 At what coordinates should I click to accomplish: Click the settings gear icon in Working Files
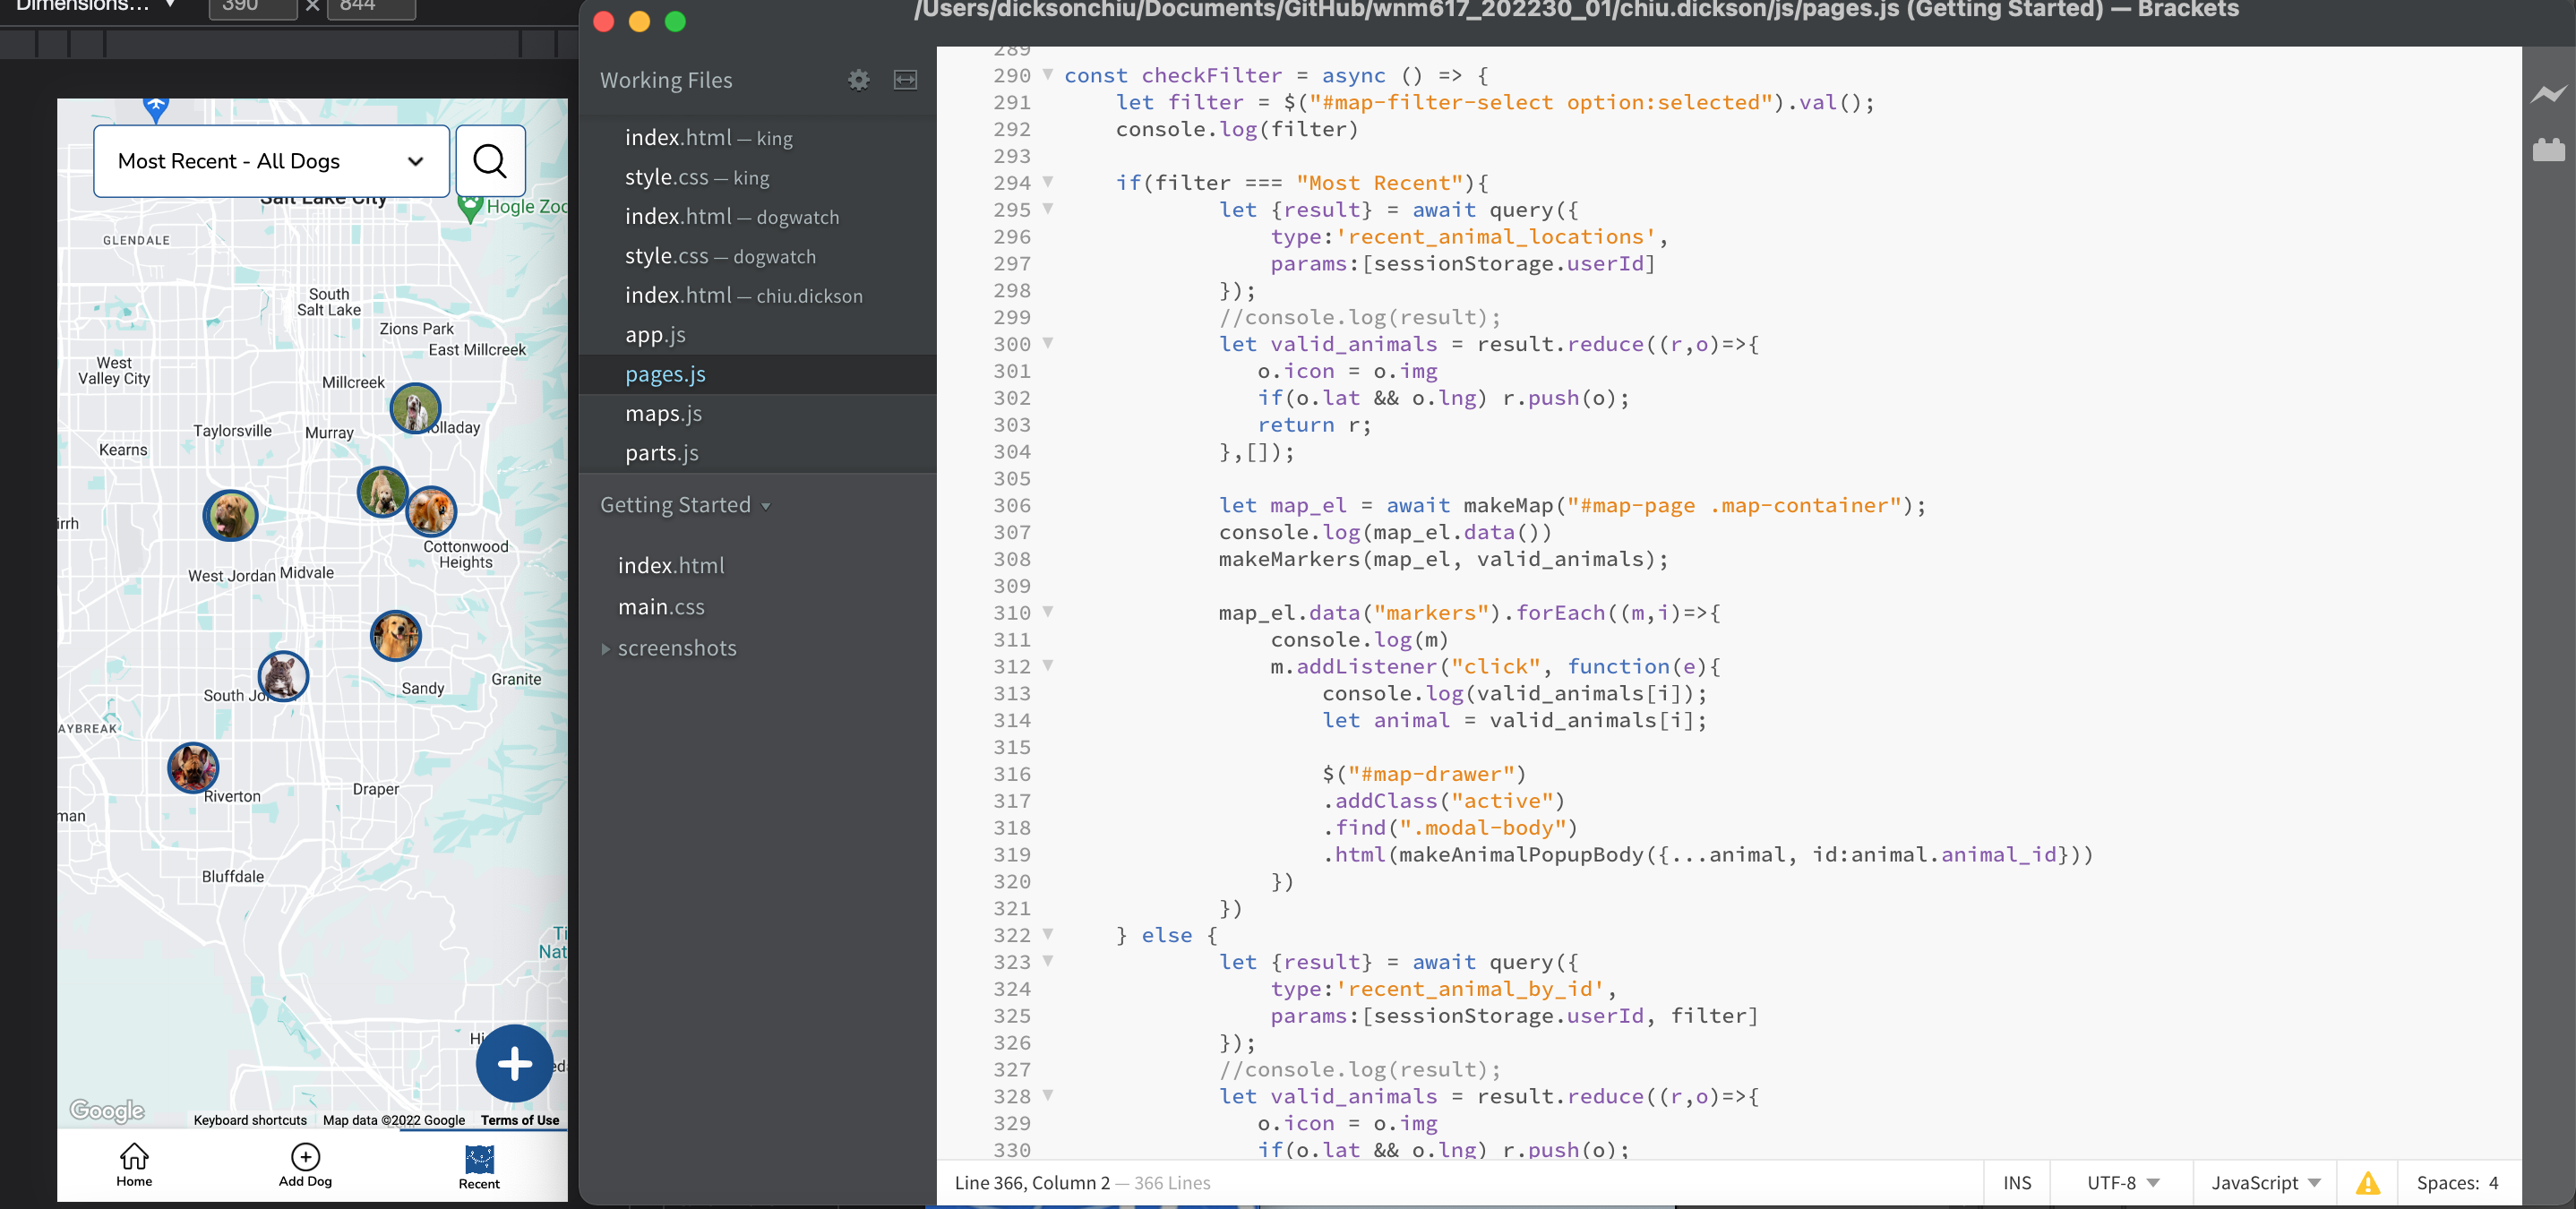(859, 79)
